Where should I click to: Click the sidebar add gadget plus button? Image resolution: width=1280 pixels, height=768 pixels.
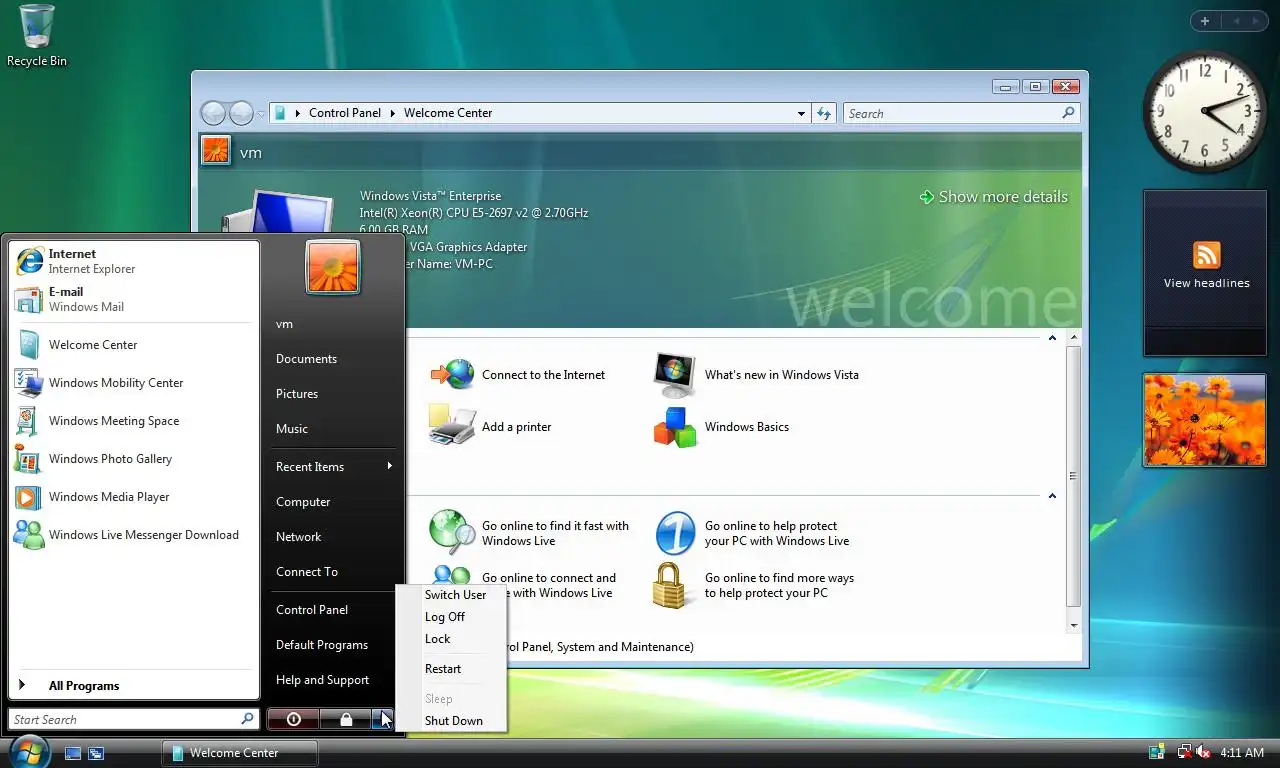[1205, 21]
